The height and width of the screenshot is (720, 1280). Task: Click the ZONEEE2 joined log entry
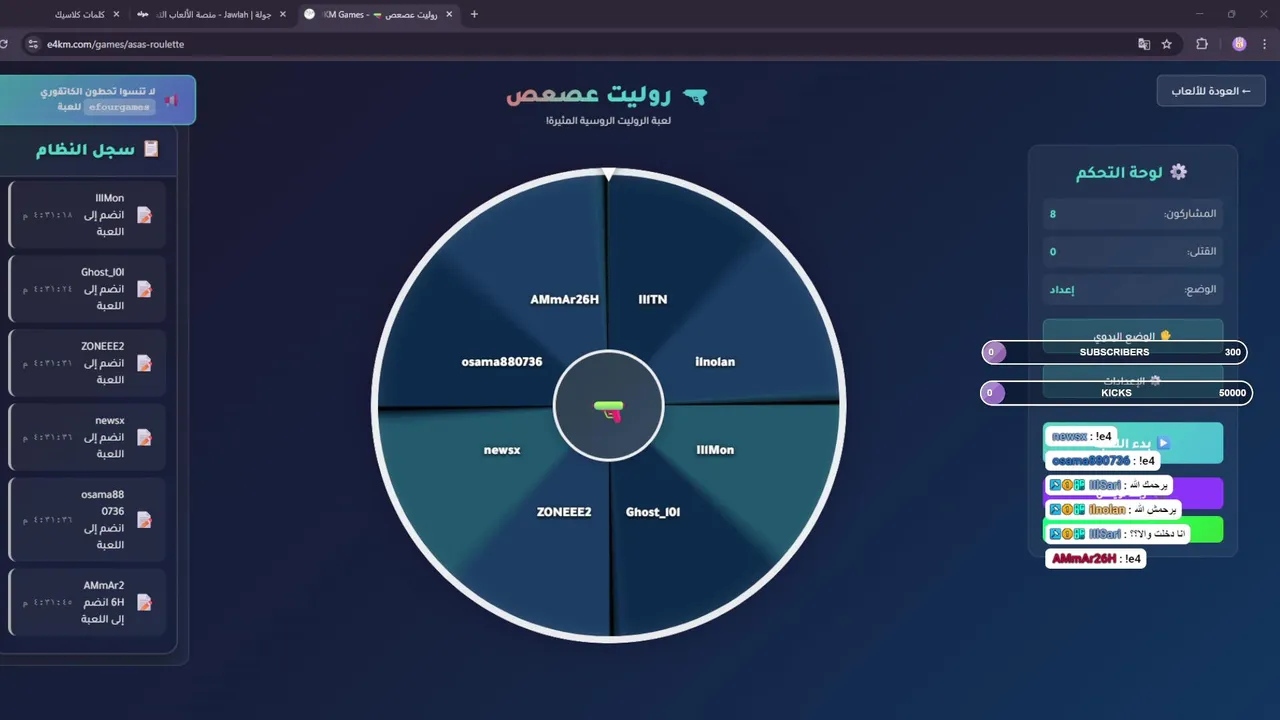(87, 363)
